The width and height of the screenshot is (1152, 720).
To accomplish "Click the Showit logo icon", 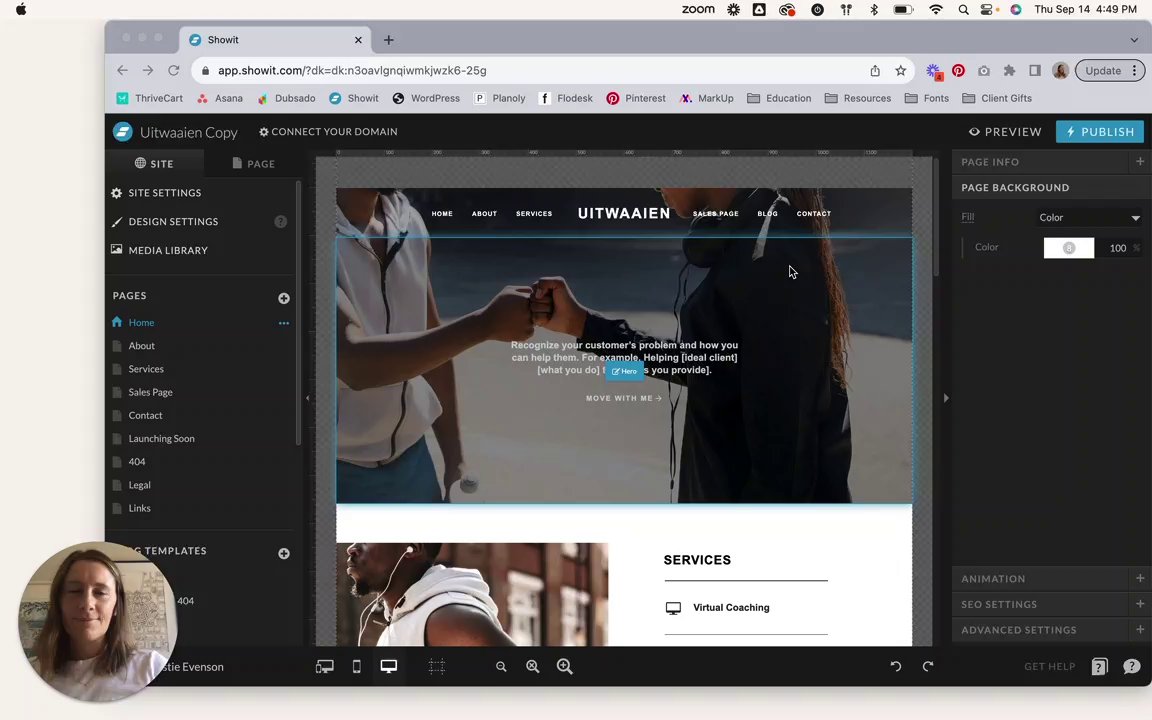I will coord(122,132).
